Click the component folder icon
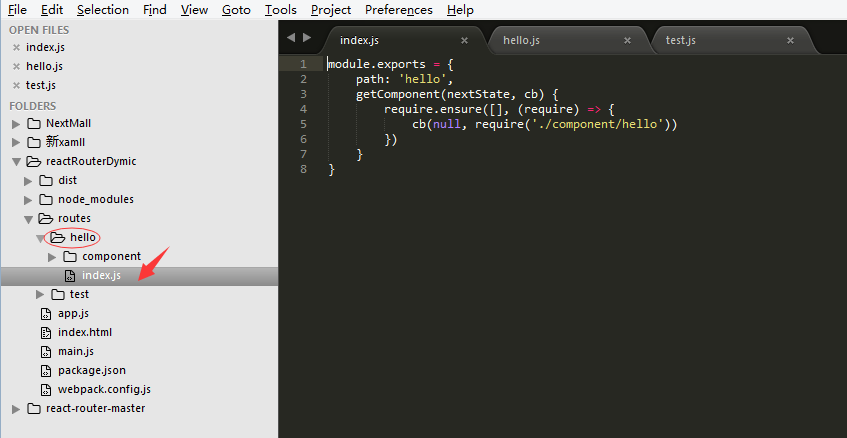 click(70, 256)
